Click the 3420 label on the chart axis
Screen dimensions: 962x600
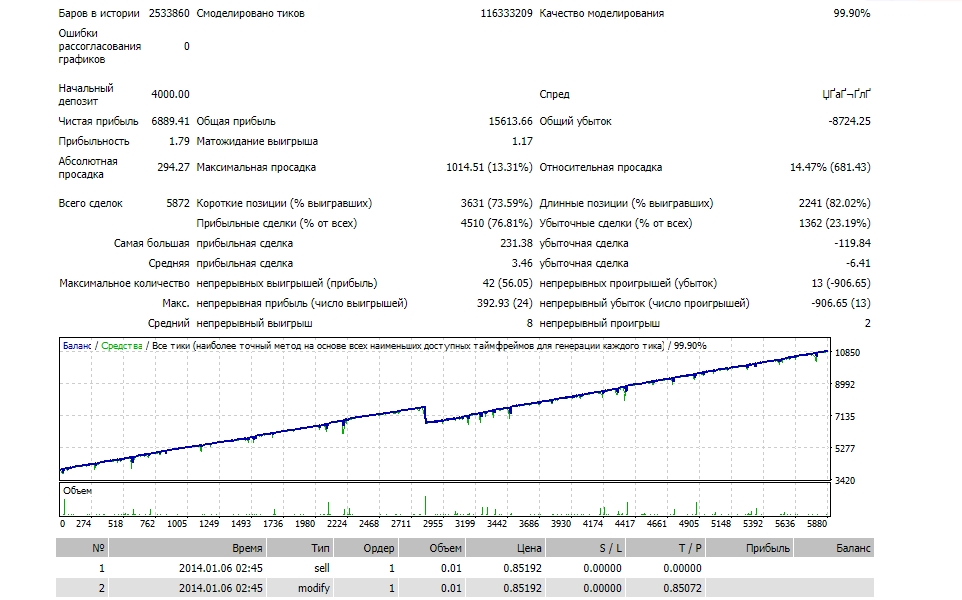pyautogui.click(x=845, y=480)
